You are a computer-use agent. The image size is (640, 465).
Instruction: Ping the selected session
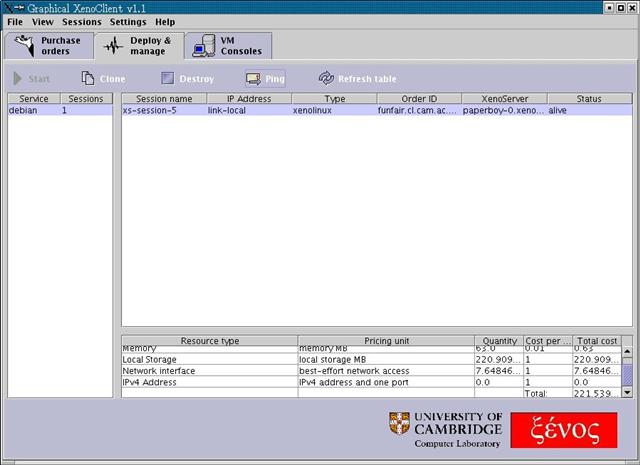pos(253,78)
